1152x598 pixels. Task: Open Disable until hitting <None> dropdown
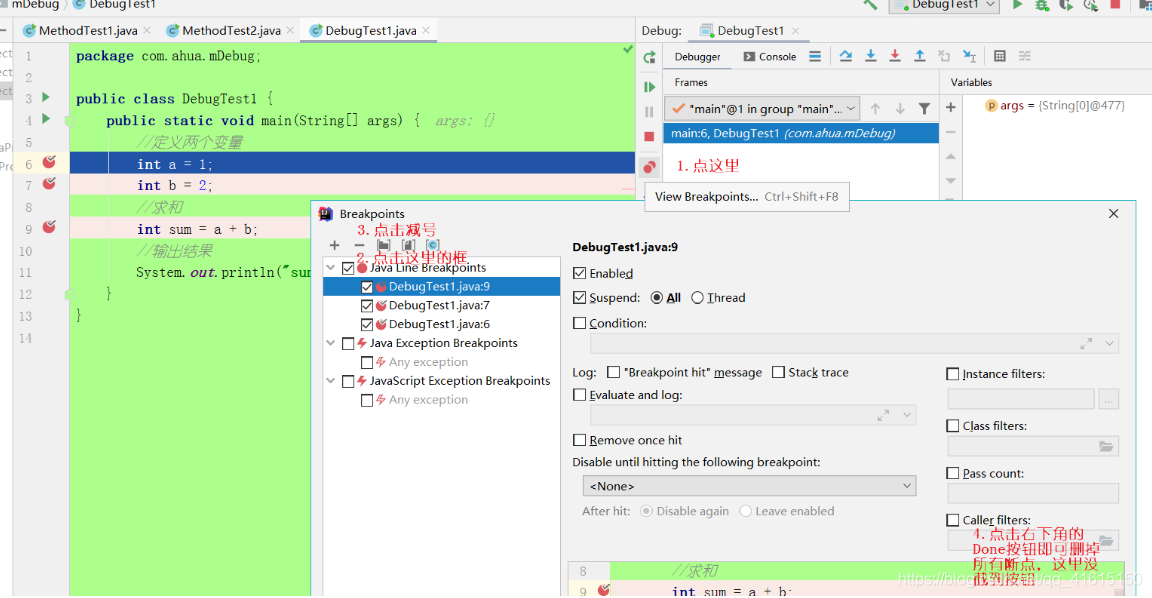(x=749, y=486)
